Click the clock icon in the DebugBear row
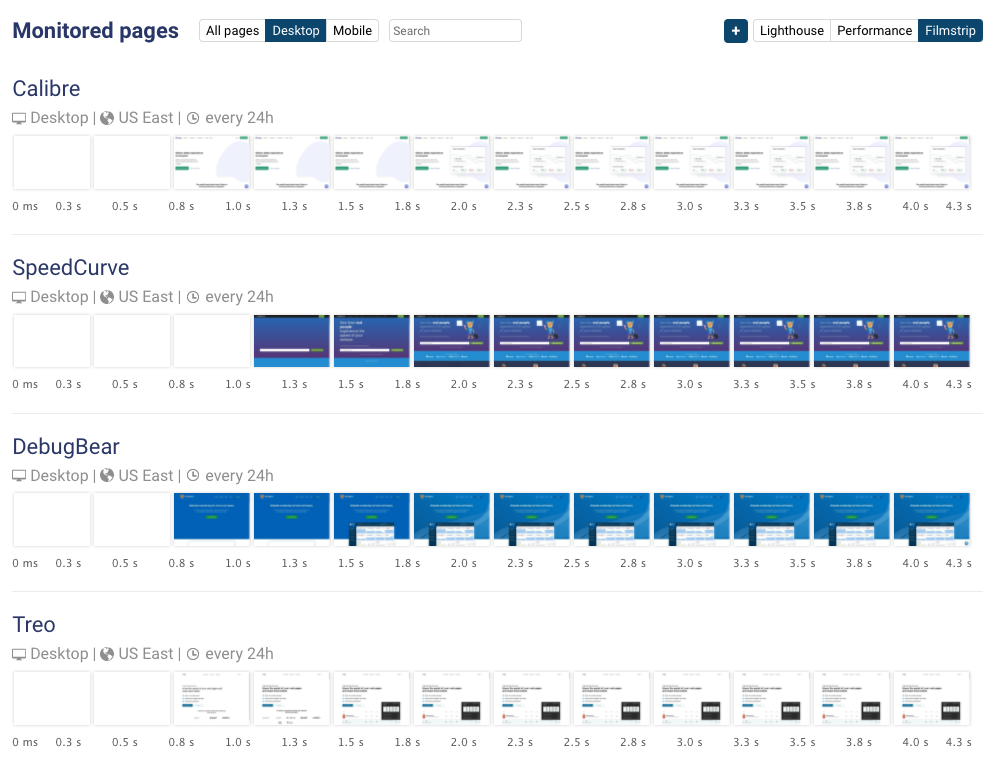Viewport: 994px width, 775px height. (x=193, y=476)
